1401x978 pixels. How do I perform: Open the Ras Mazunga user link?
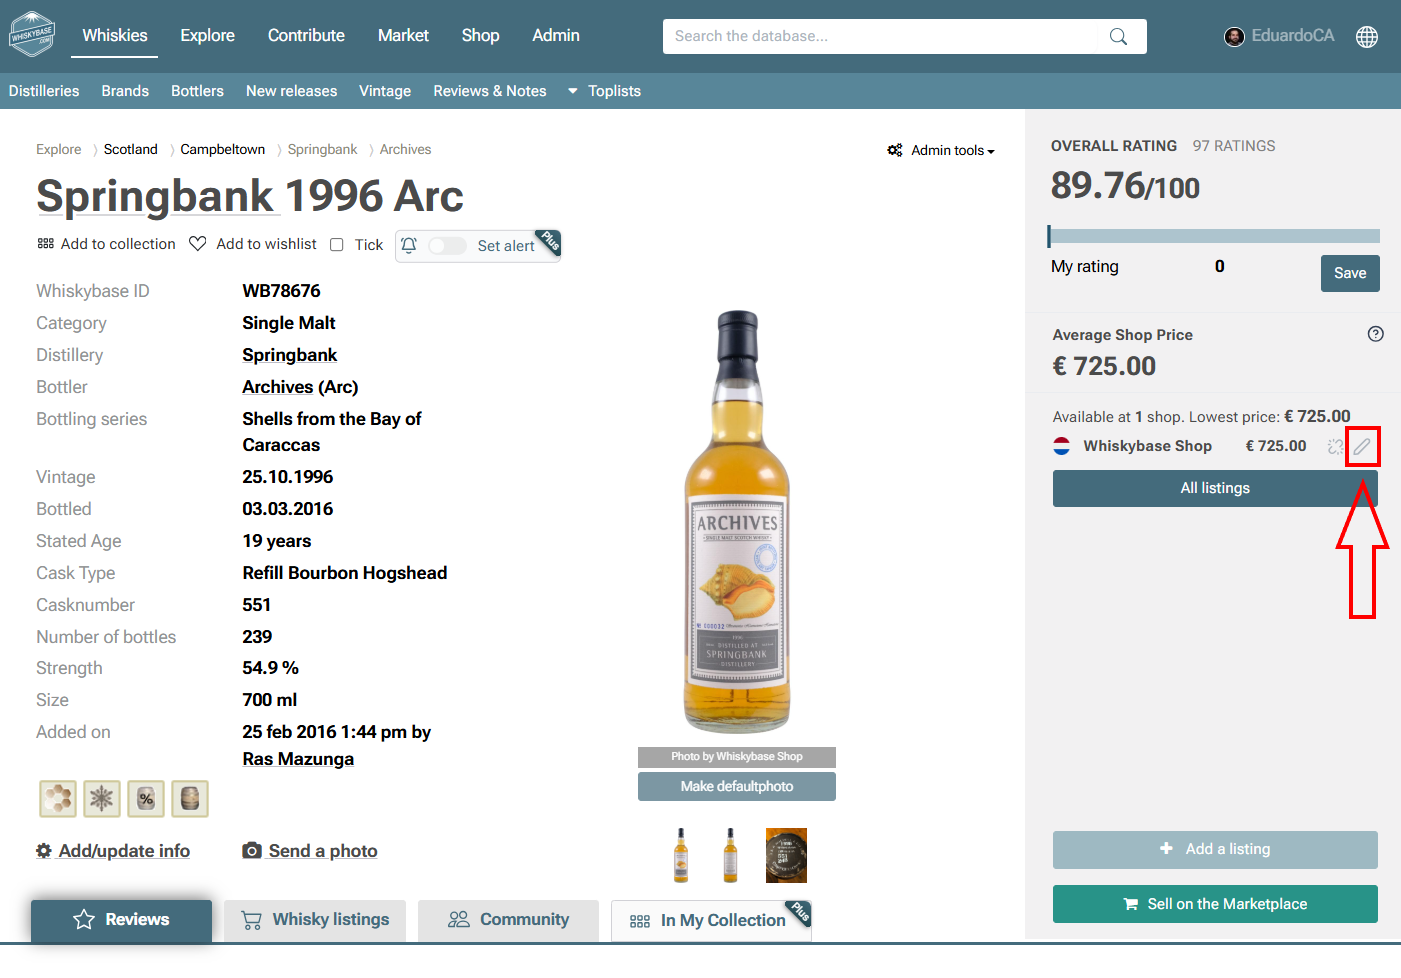tap(298, 759)
